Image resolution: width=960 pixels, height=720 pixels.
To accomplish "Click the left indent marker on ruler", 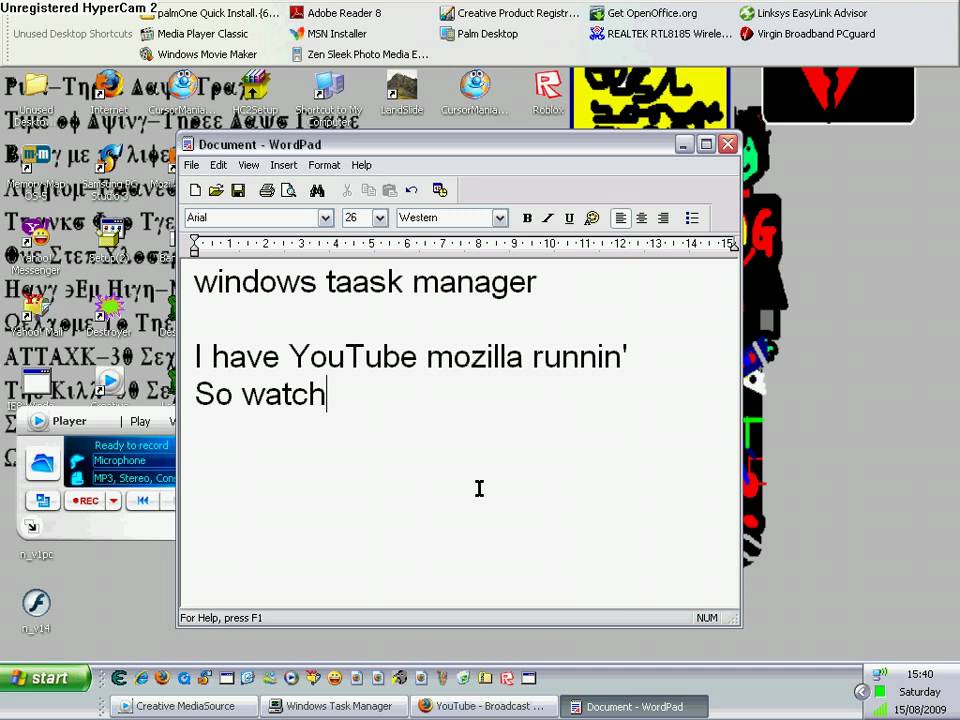I will point(194,244).
